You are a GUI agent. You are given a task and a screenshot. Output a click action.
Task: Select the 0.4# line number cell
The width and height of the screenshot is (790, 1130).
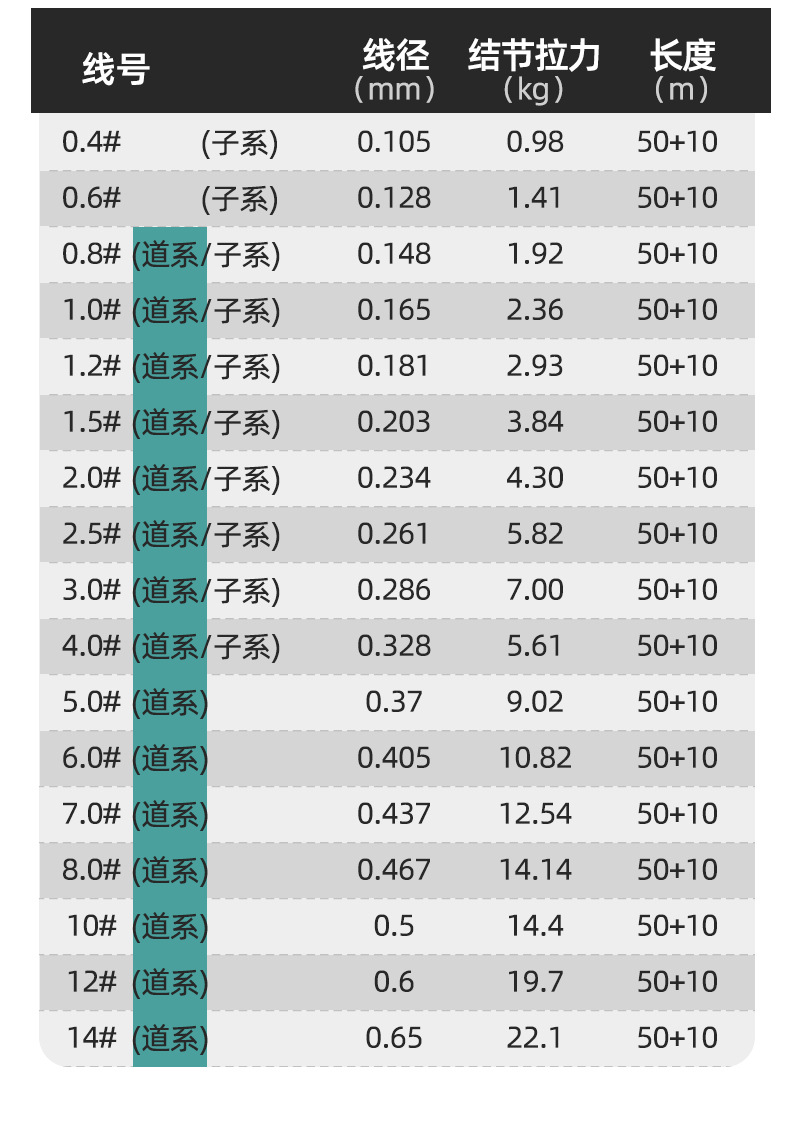[x=91, y=142]
